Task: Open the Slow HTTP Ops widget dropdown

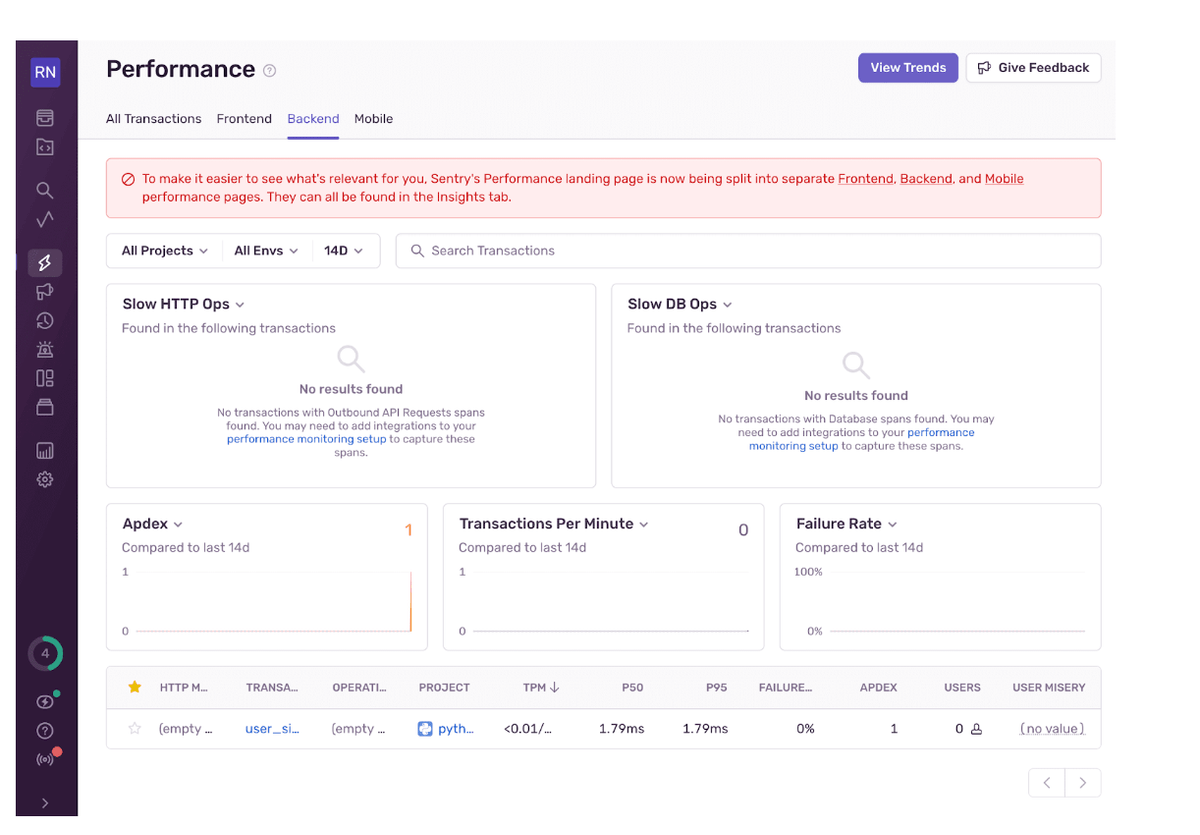Action: click(184, 304)
